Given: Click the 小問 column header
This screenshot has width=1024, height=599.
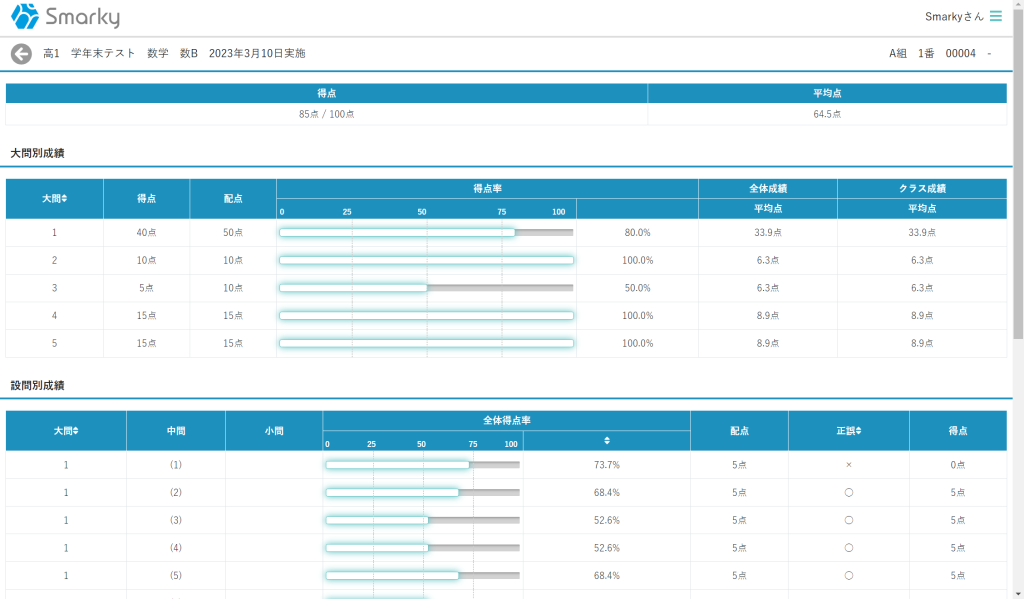Looking at the screenshot, I should (x=274, y=430).
